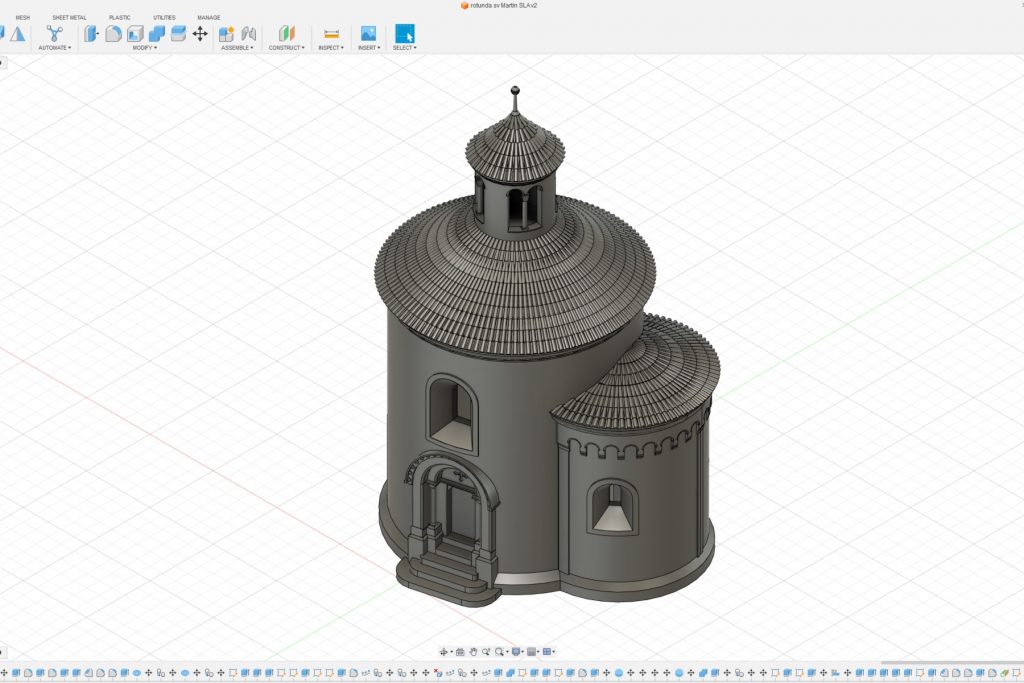
Task: Click the Viewports layout icon
Action: point(547,652)
